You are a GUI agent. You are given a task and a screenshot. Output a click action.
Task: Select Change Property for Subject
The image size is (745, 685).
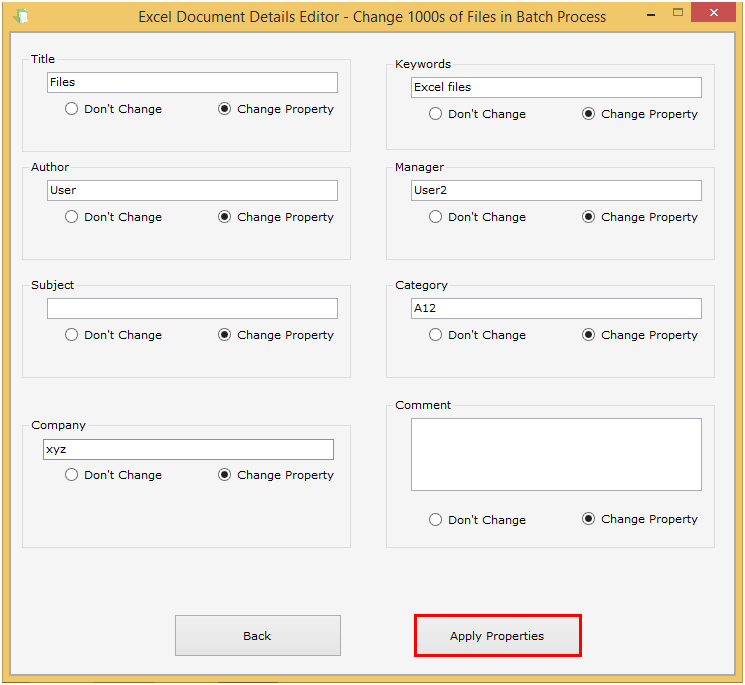click(x=276, y=335)
